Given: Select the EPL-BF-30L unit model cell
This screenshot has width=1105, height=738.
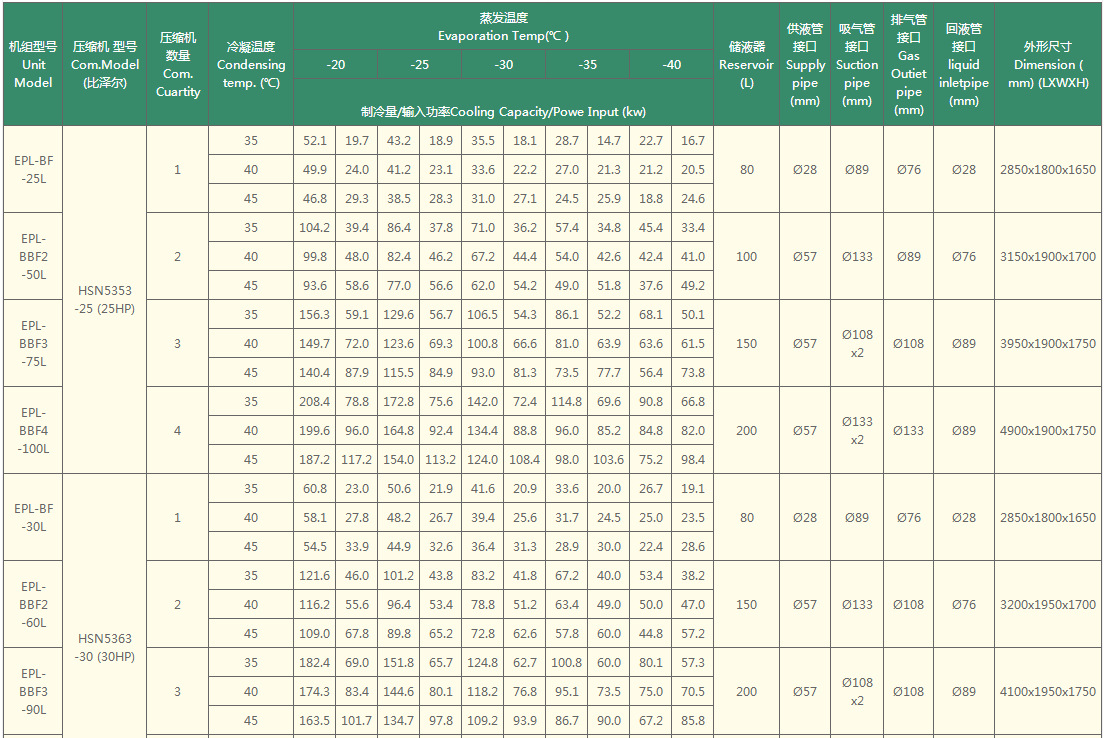Looking at the screenshot, I should click(33, 517).
